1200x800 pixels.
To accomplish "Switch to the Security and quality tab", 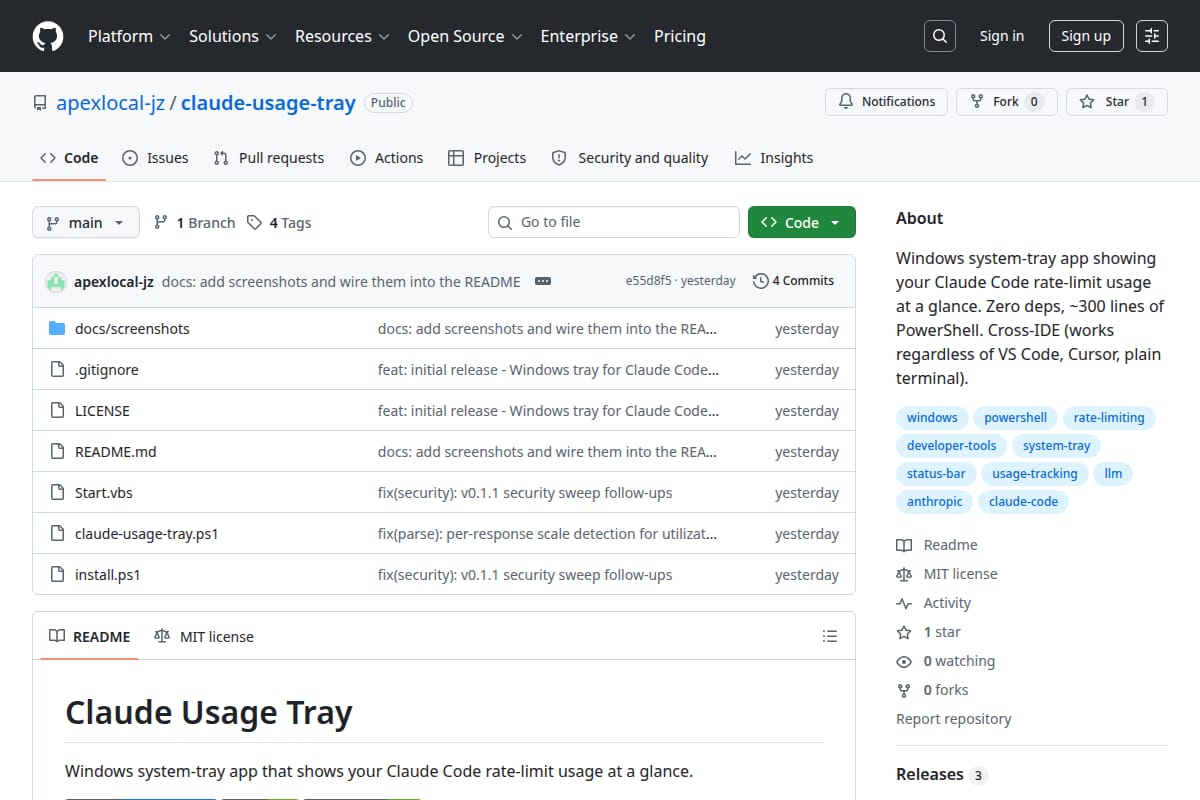I will point(630,158).
